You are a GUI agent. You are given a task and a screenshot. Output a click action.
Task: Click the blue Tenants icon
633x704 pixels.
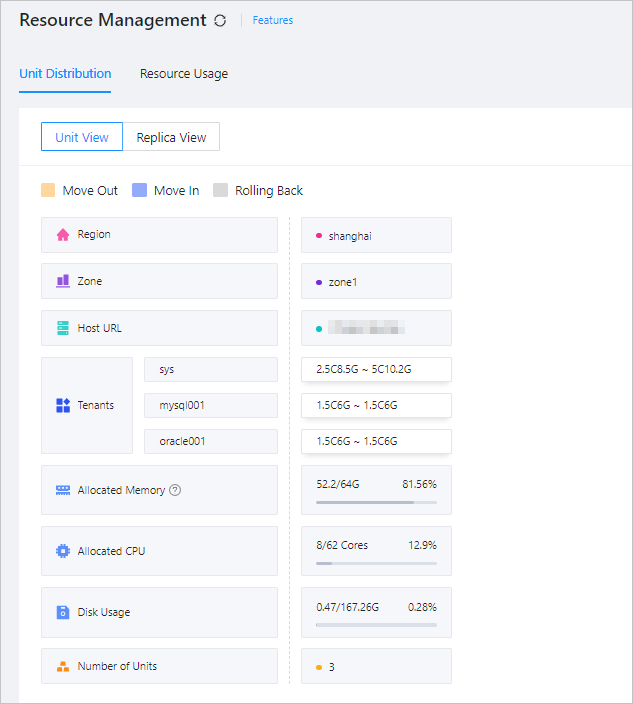click(62, 406)
